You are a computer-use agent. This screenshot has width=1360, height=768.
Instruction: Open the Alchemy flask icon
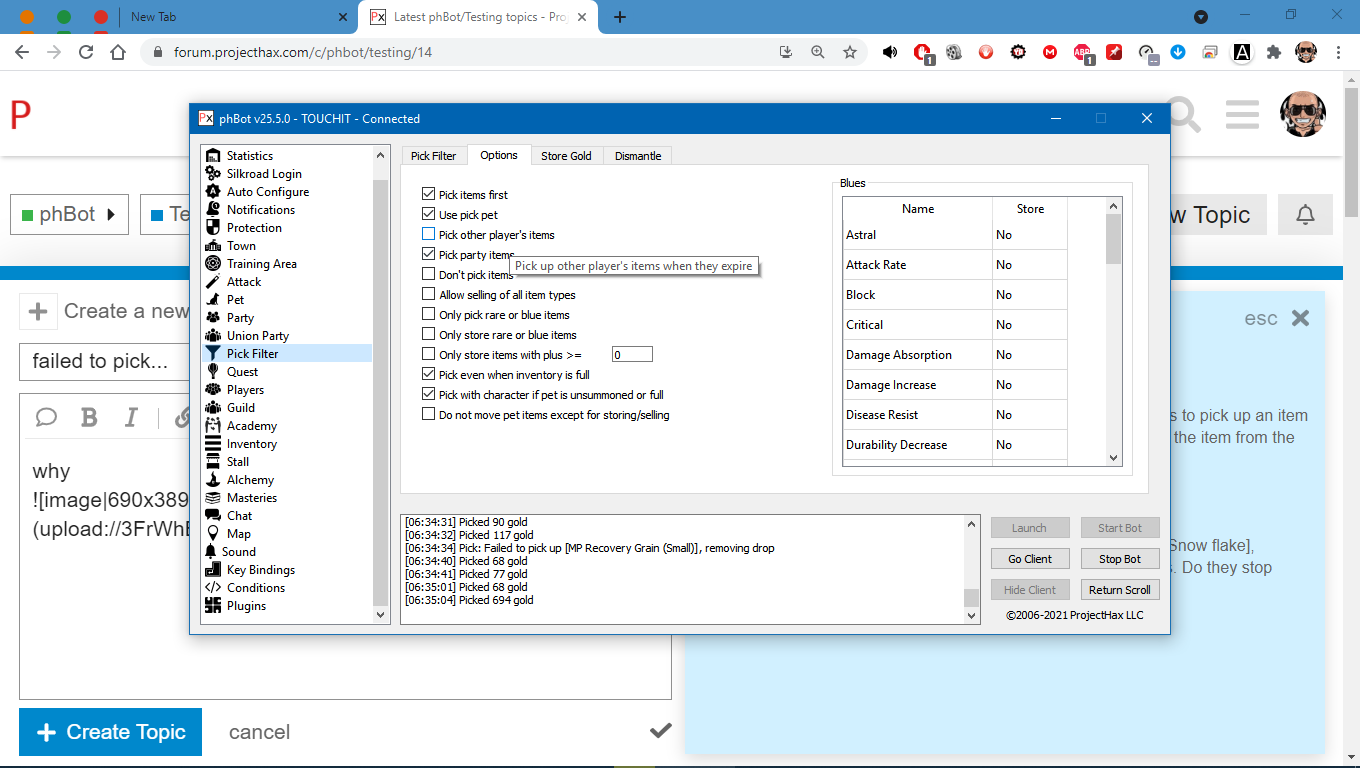(x=212, y=480)
